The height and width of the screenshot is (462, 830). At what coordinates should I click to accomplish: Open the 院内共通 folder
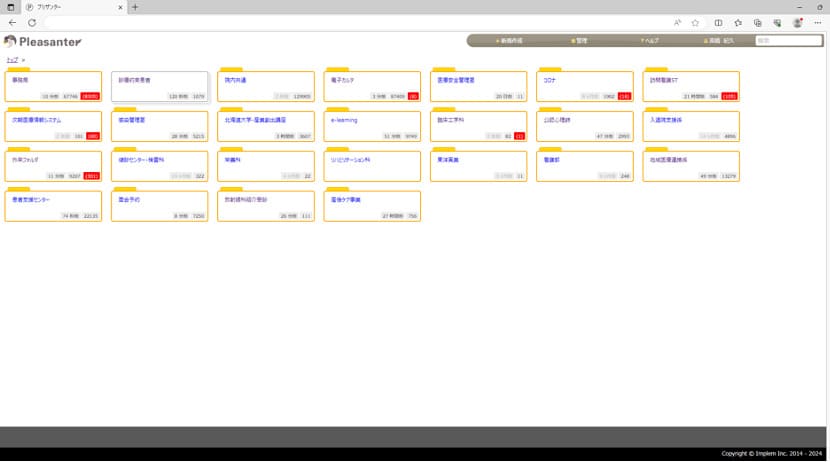tap(265, 86)
